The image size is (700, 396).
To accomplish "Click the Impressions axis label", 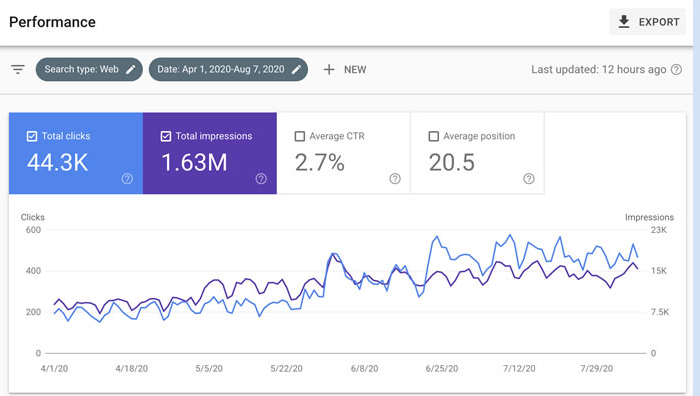I will point(649,217).
